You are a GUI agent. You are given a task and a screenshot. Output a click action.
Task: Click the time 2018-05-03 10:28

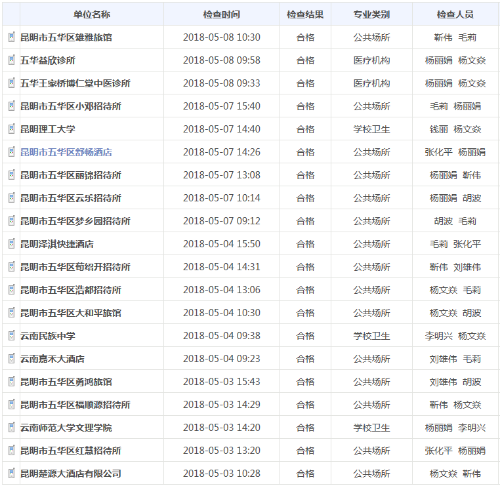(222, 474)
